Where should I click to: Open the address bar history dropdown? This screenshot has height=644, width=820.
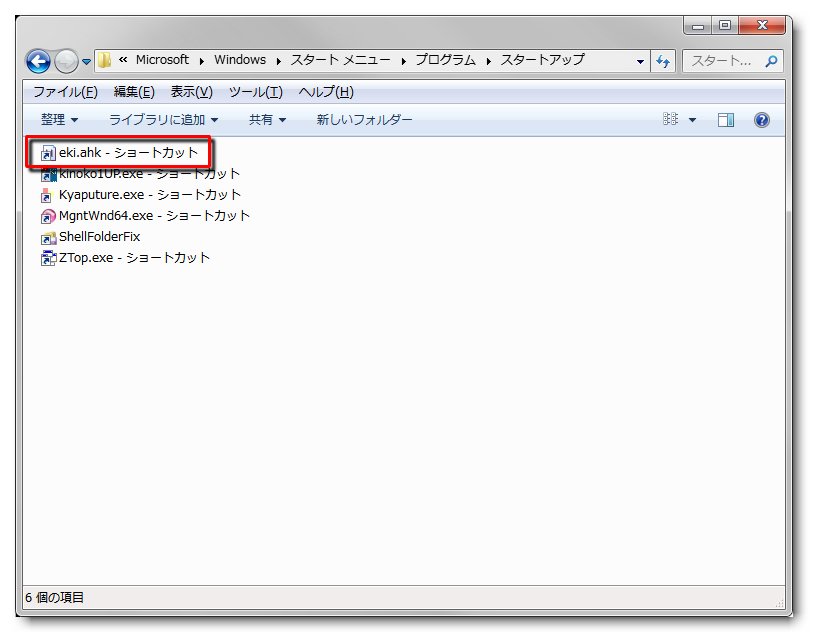[640, 62]
